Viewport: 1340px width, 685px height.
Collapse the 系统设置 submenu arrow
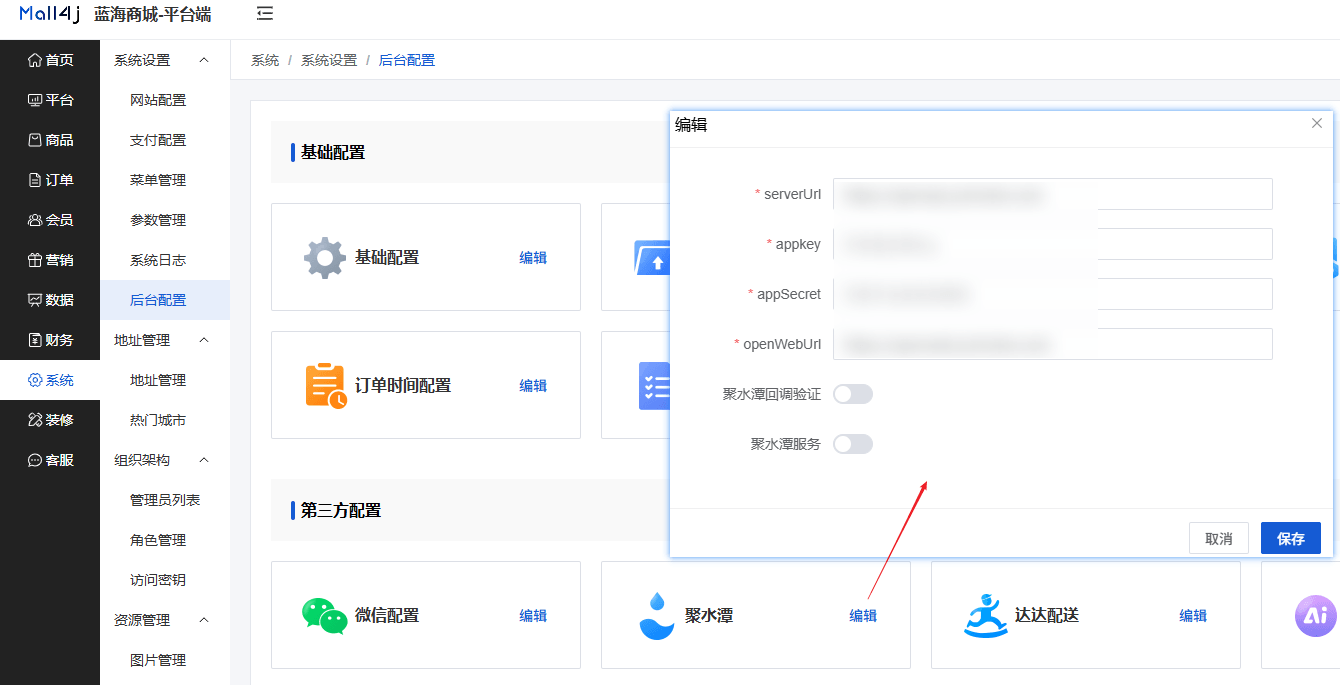tap(204, 60)
